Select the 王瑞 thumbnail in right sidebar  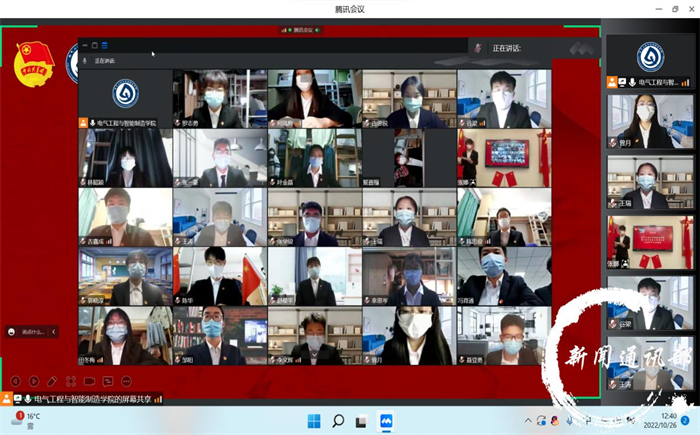pos(650,182)
